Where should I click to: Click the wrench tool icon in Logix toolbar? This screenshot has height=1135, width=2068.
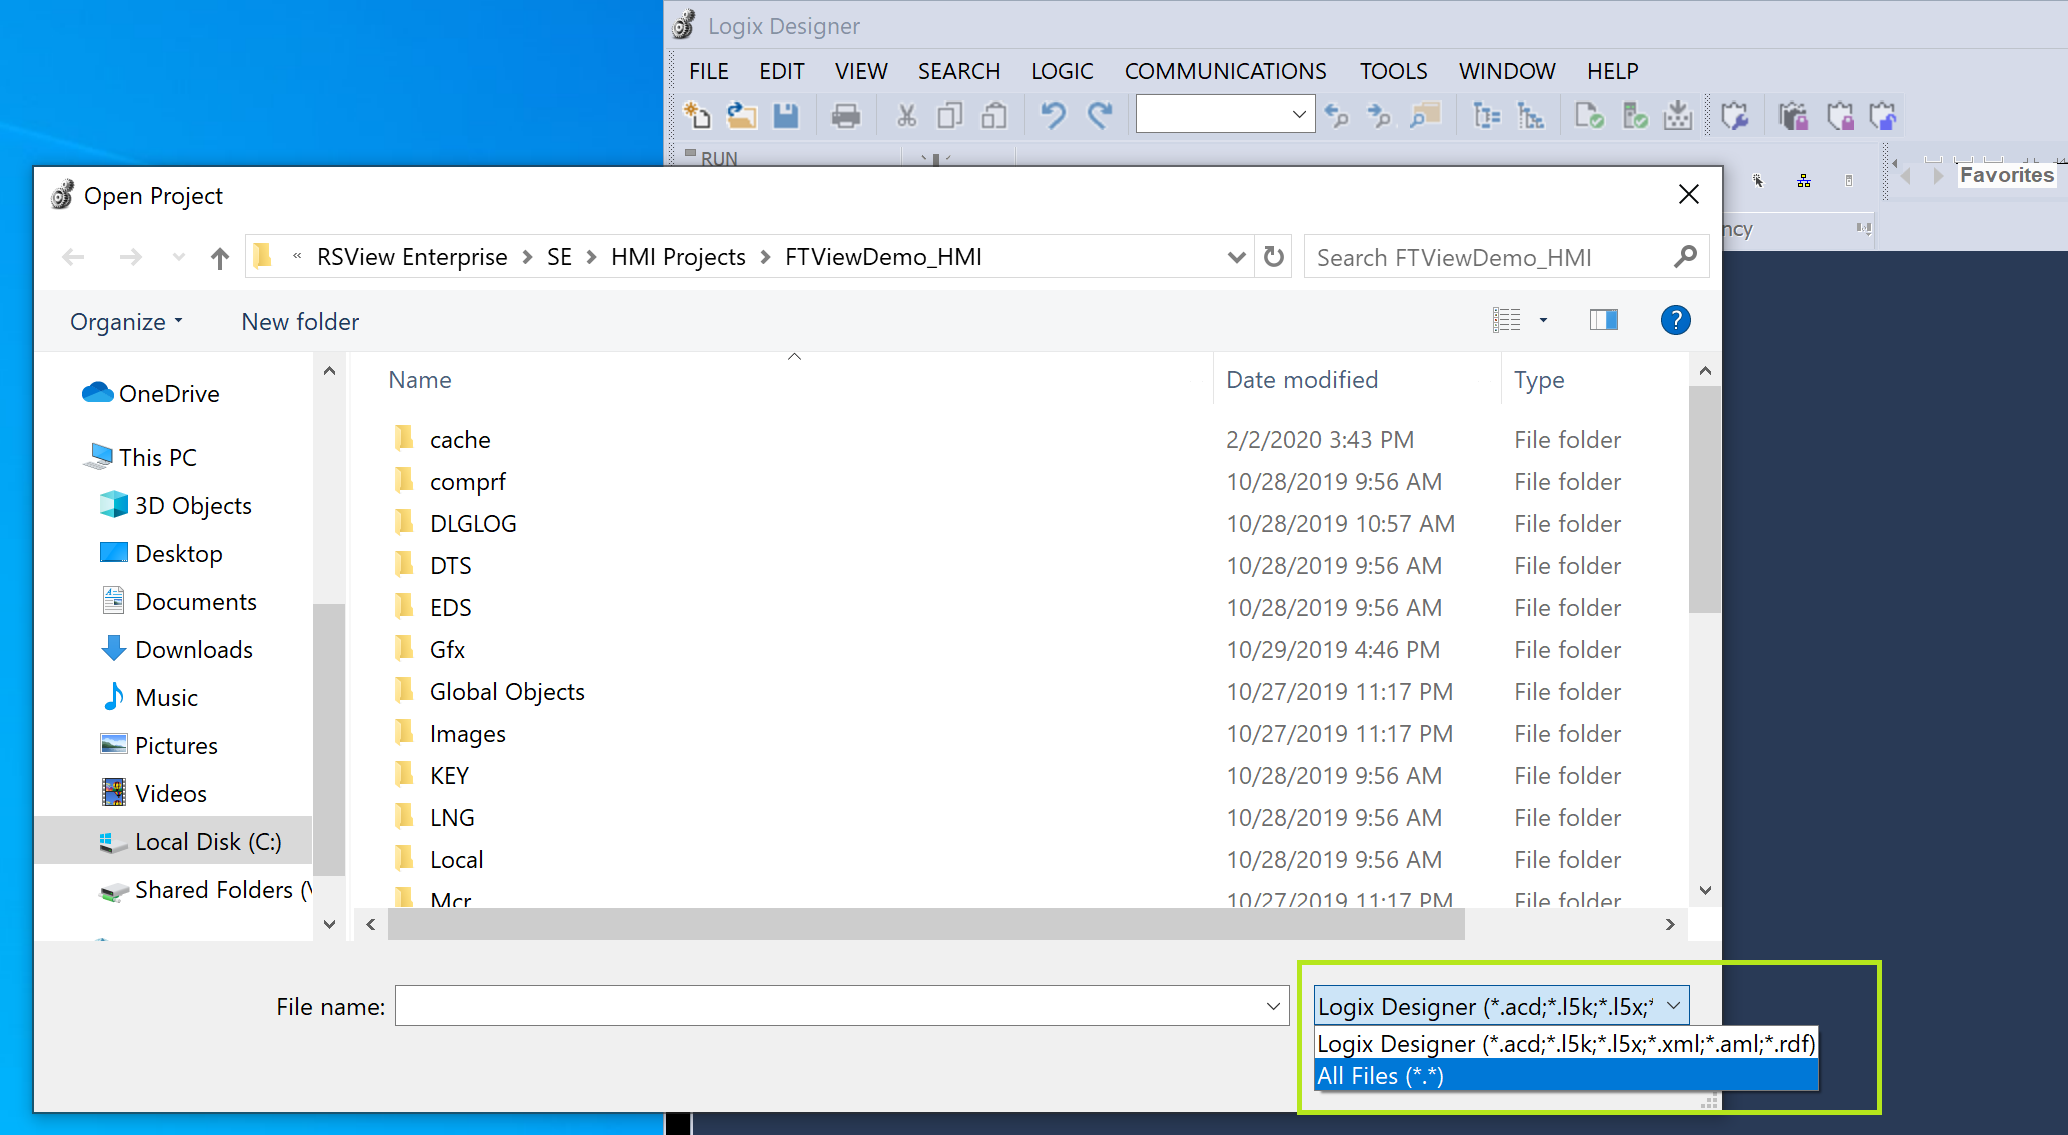click(1736, 116)
